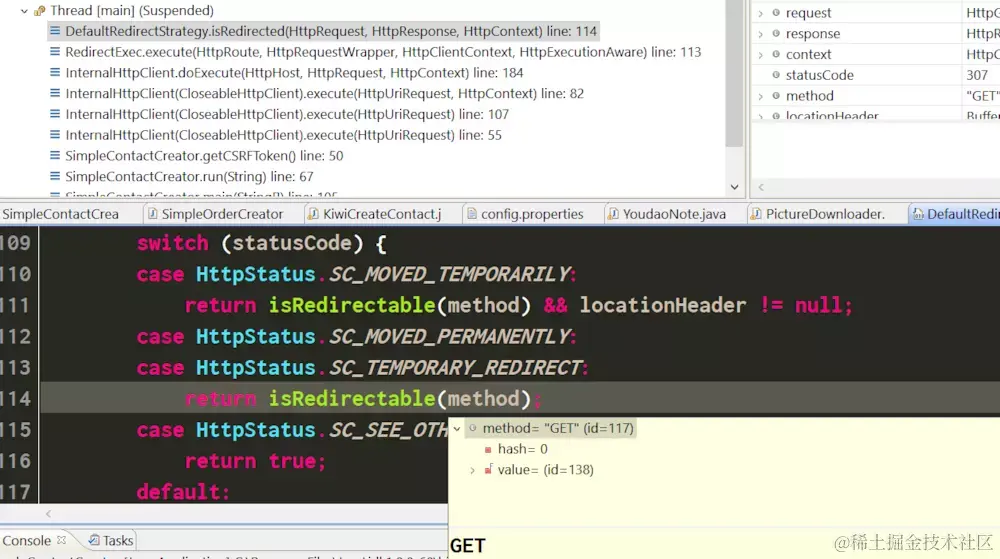Click the KiwiCreateContact.j tab file icon

313,214
